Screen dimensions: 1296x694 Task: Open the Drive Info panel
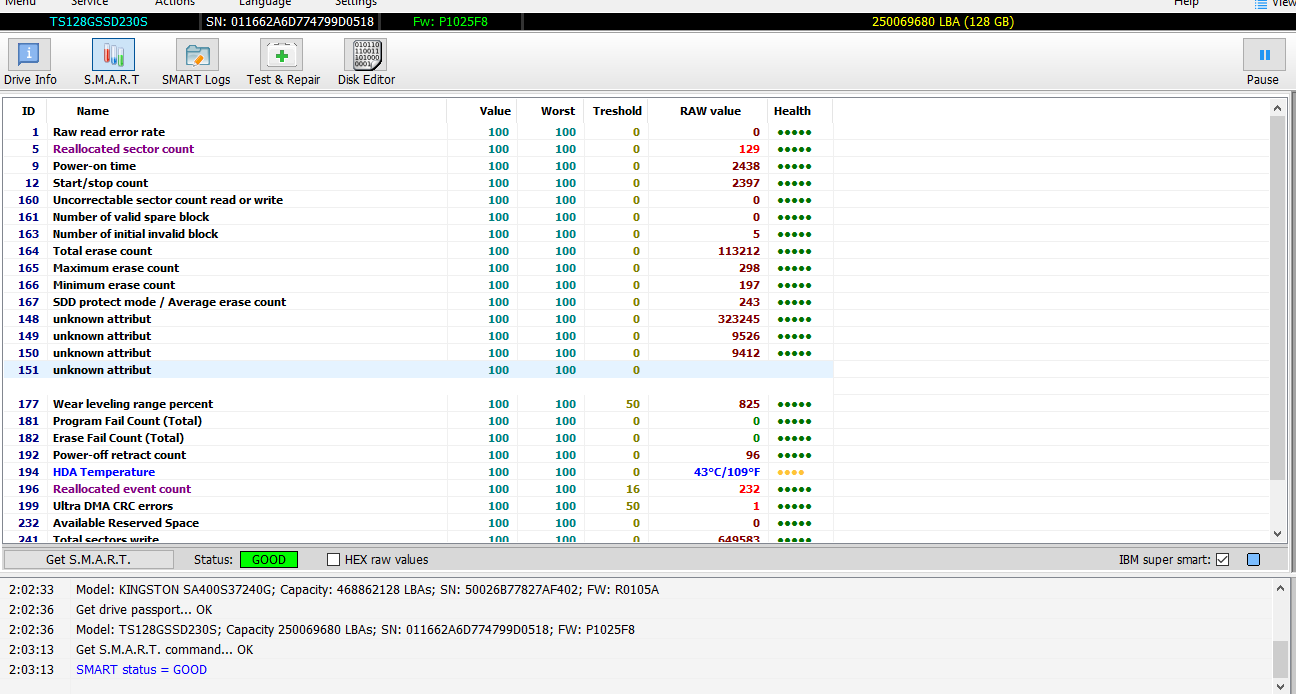[30, 62]
